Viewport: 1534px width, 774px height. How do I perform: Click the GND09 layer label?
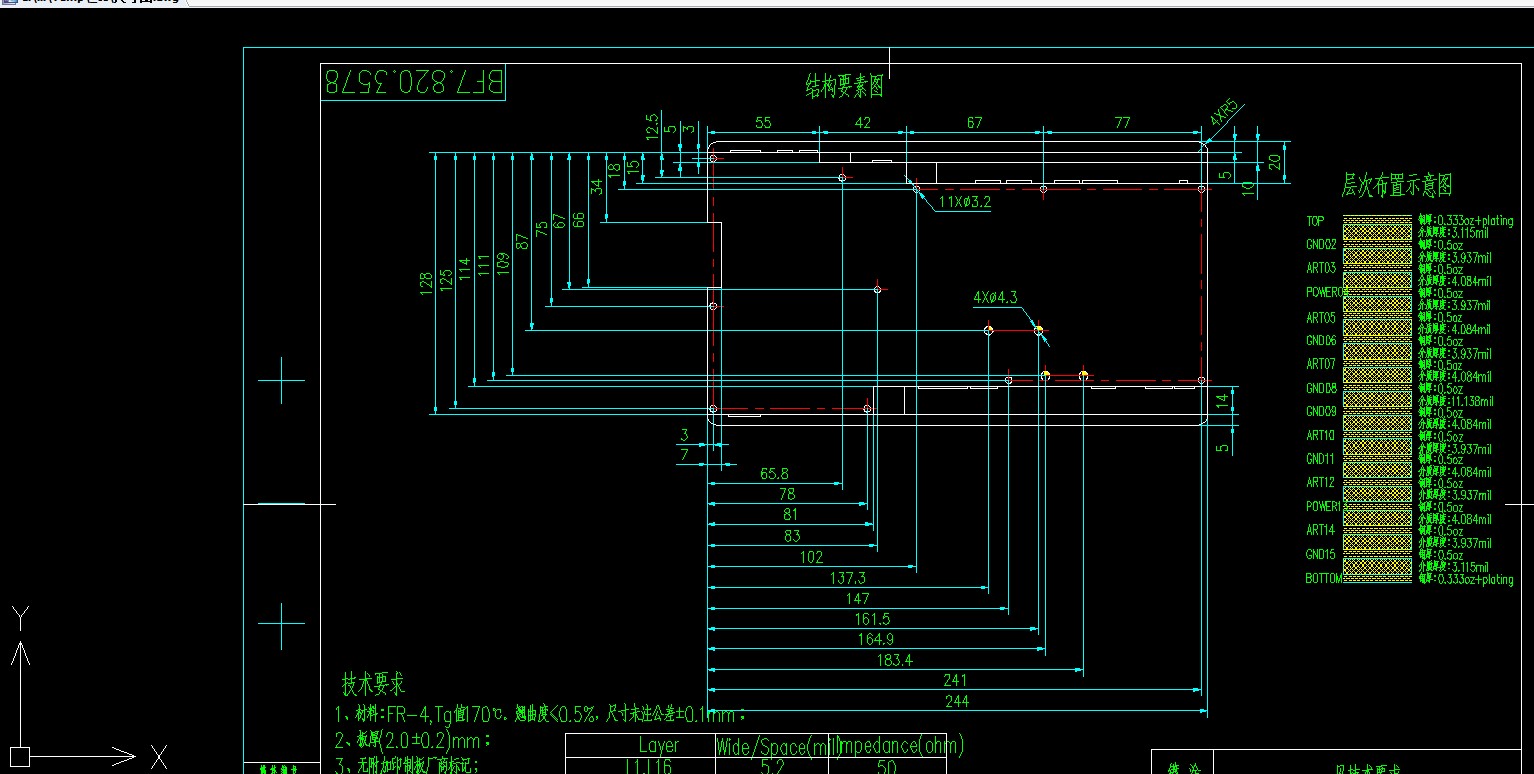[1321, 411]
